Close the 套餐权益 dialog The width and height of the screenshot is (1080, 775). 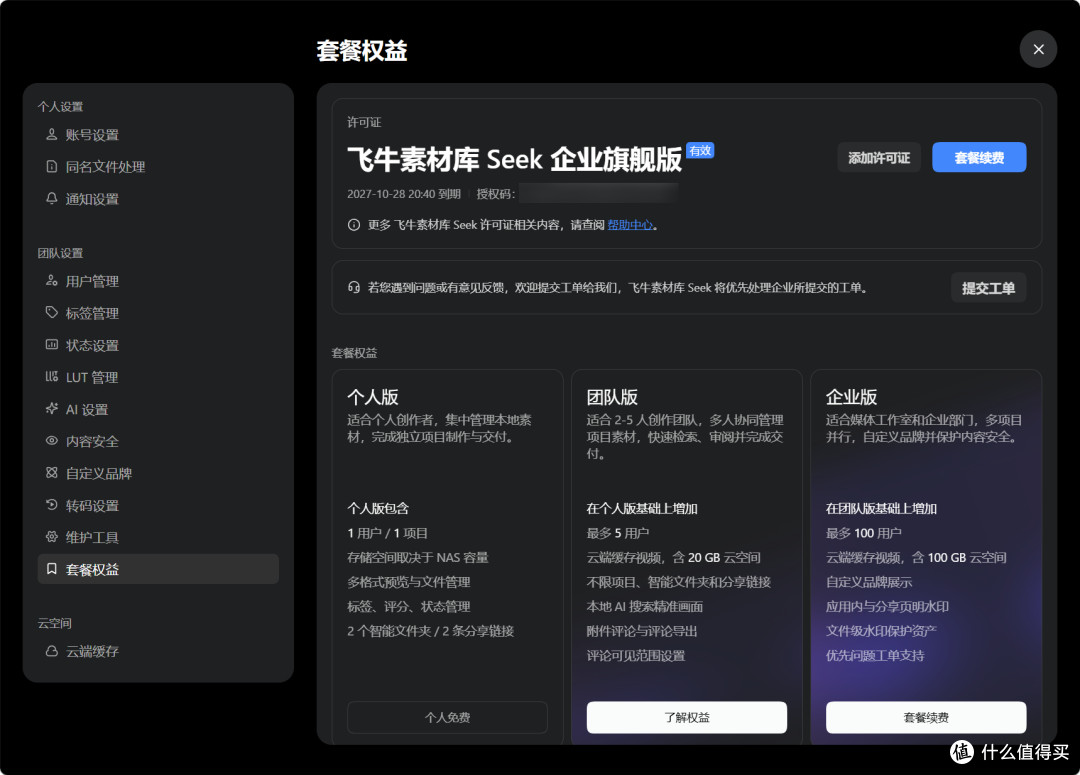[1039, 49]
